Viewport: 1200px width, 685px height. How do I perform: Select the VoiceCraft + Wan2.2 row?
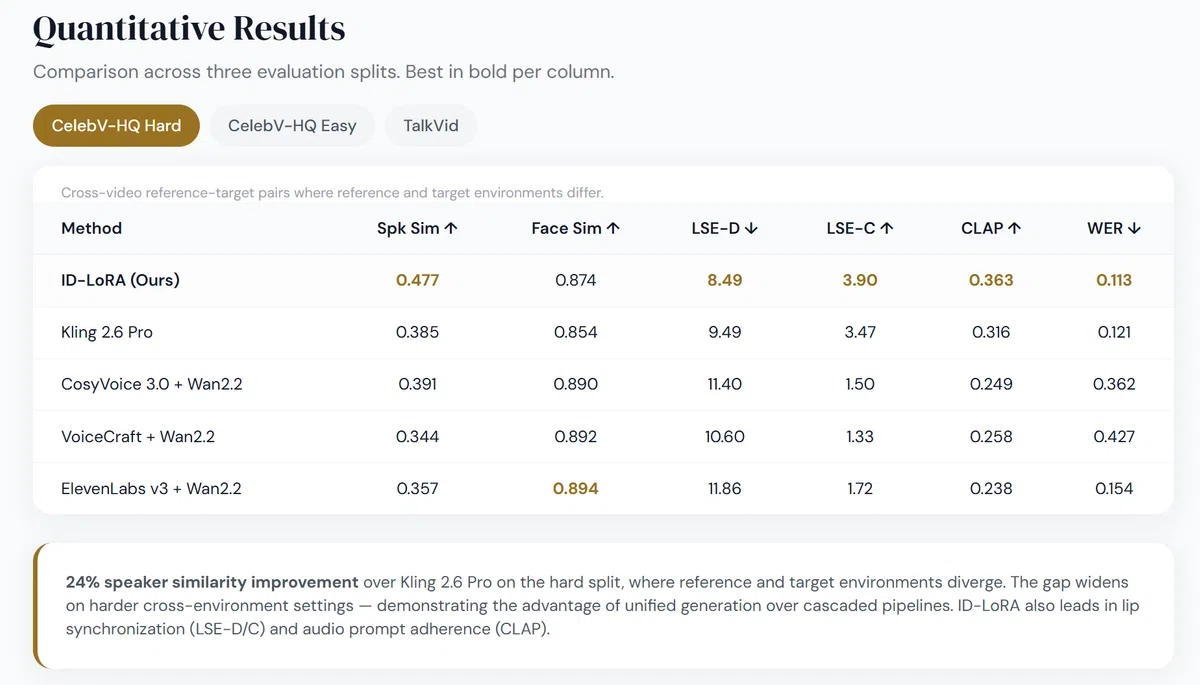pyautogui.click(x=603, y=436)
